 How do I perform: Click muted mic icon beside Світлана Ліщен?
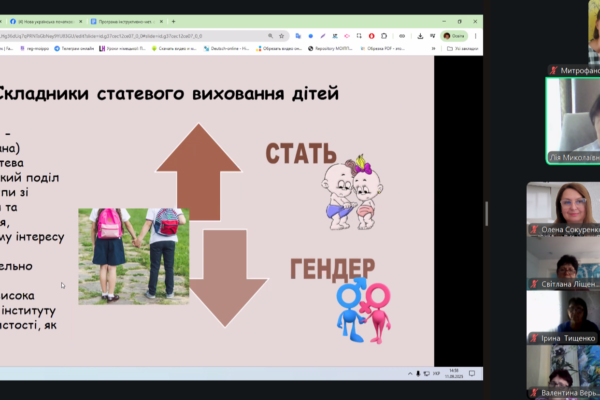click(x=535, y=284)
